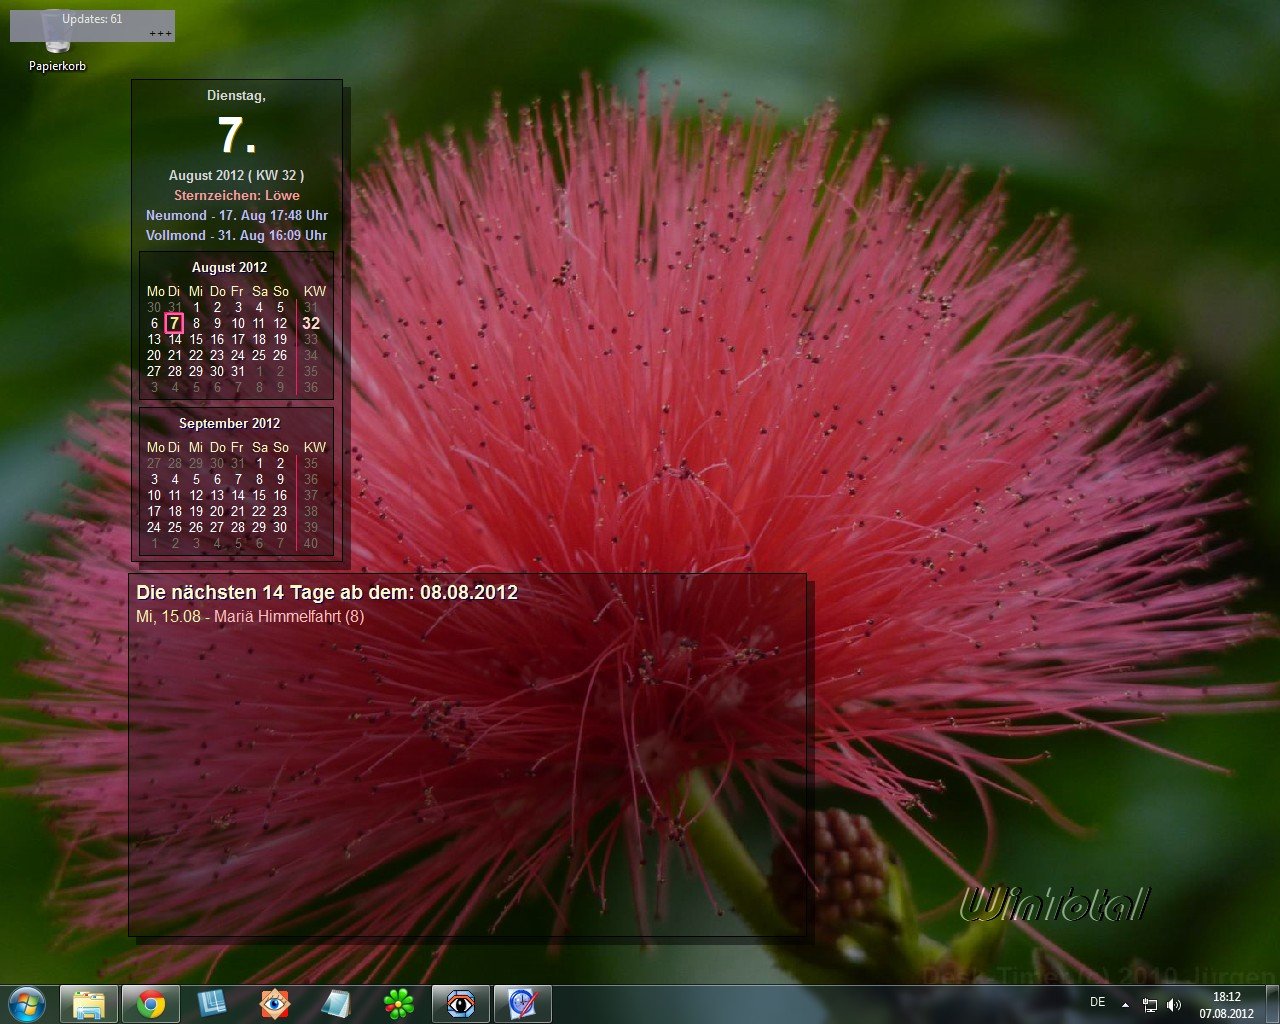The height and width of the screenshot is (1024, 1280).
Task: Click the August 2012 month header
Action: point(229,267)
